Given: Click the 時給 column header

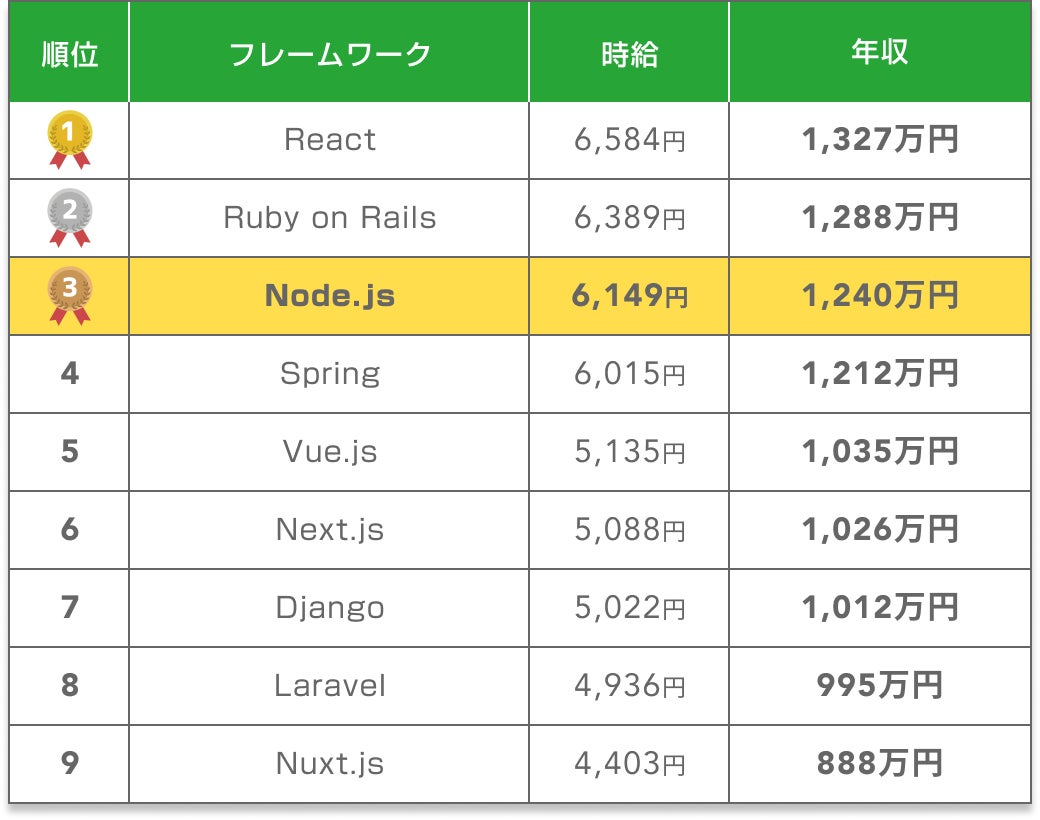Looking at the screenshot, I should coord(630,53).
